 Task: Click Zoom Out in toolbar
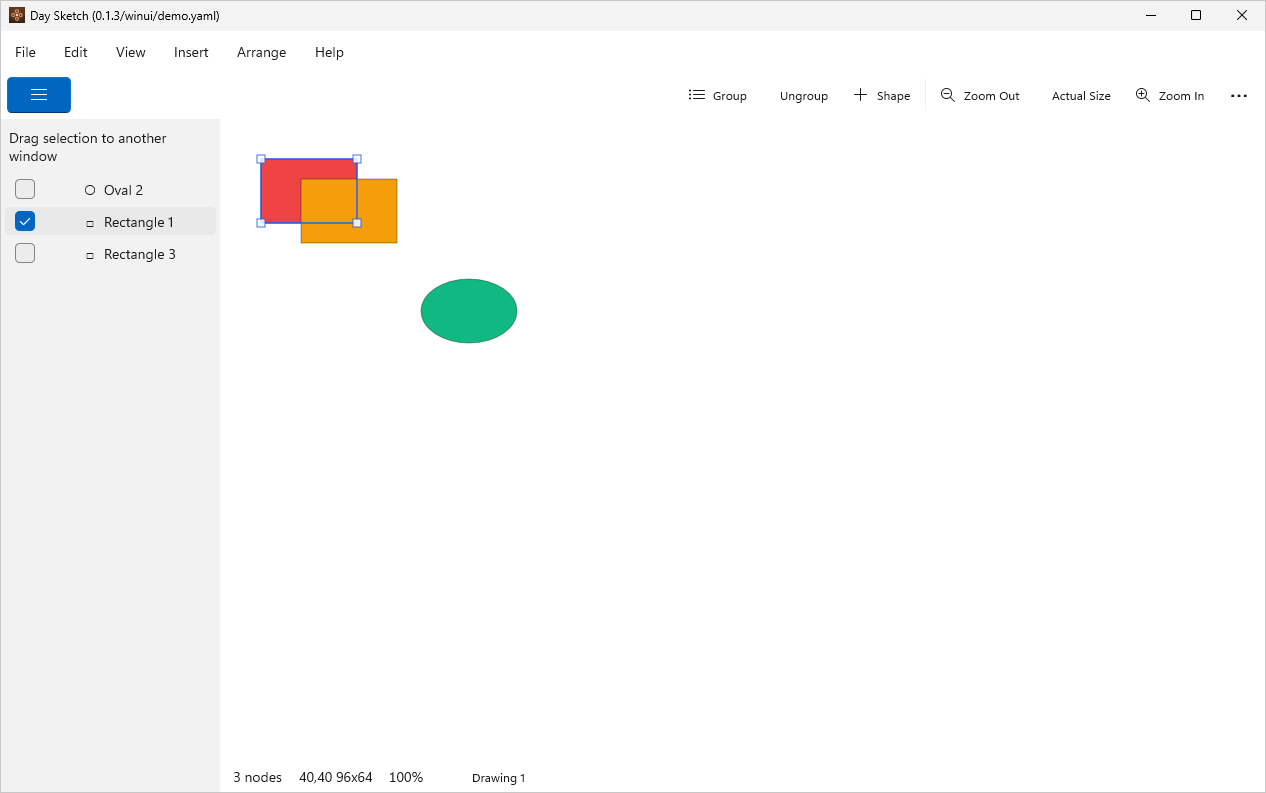[980, 96]
